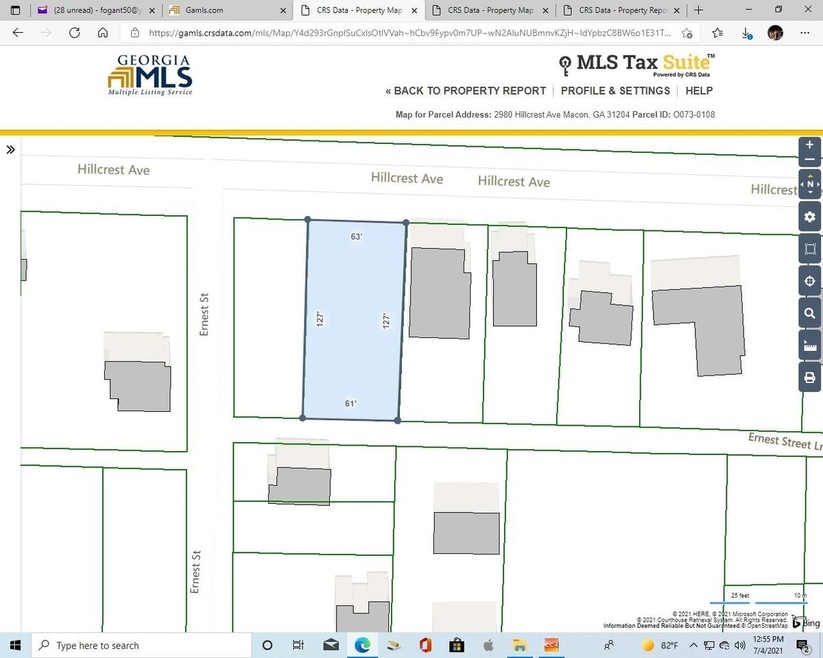The height and width of the screenshot is (658, 823).
Task: Select the area selection square tool
Action: 810,249
